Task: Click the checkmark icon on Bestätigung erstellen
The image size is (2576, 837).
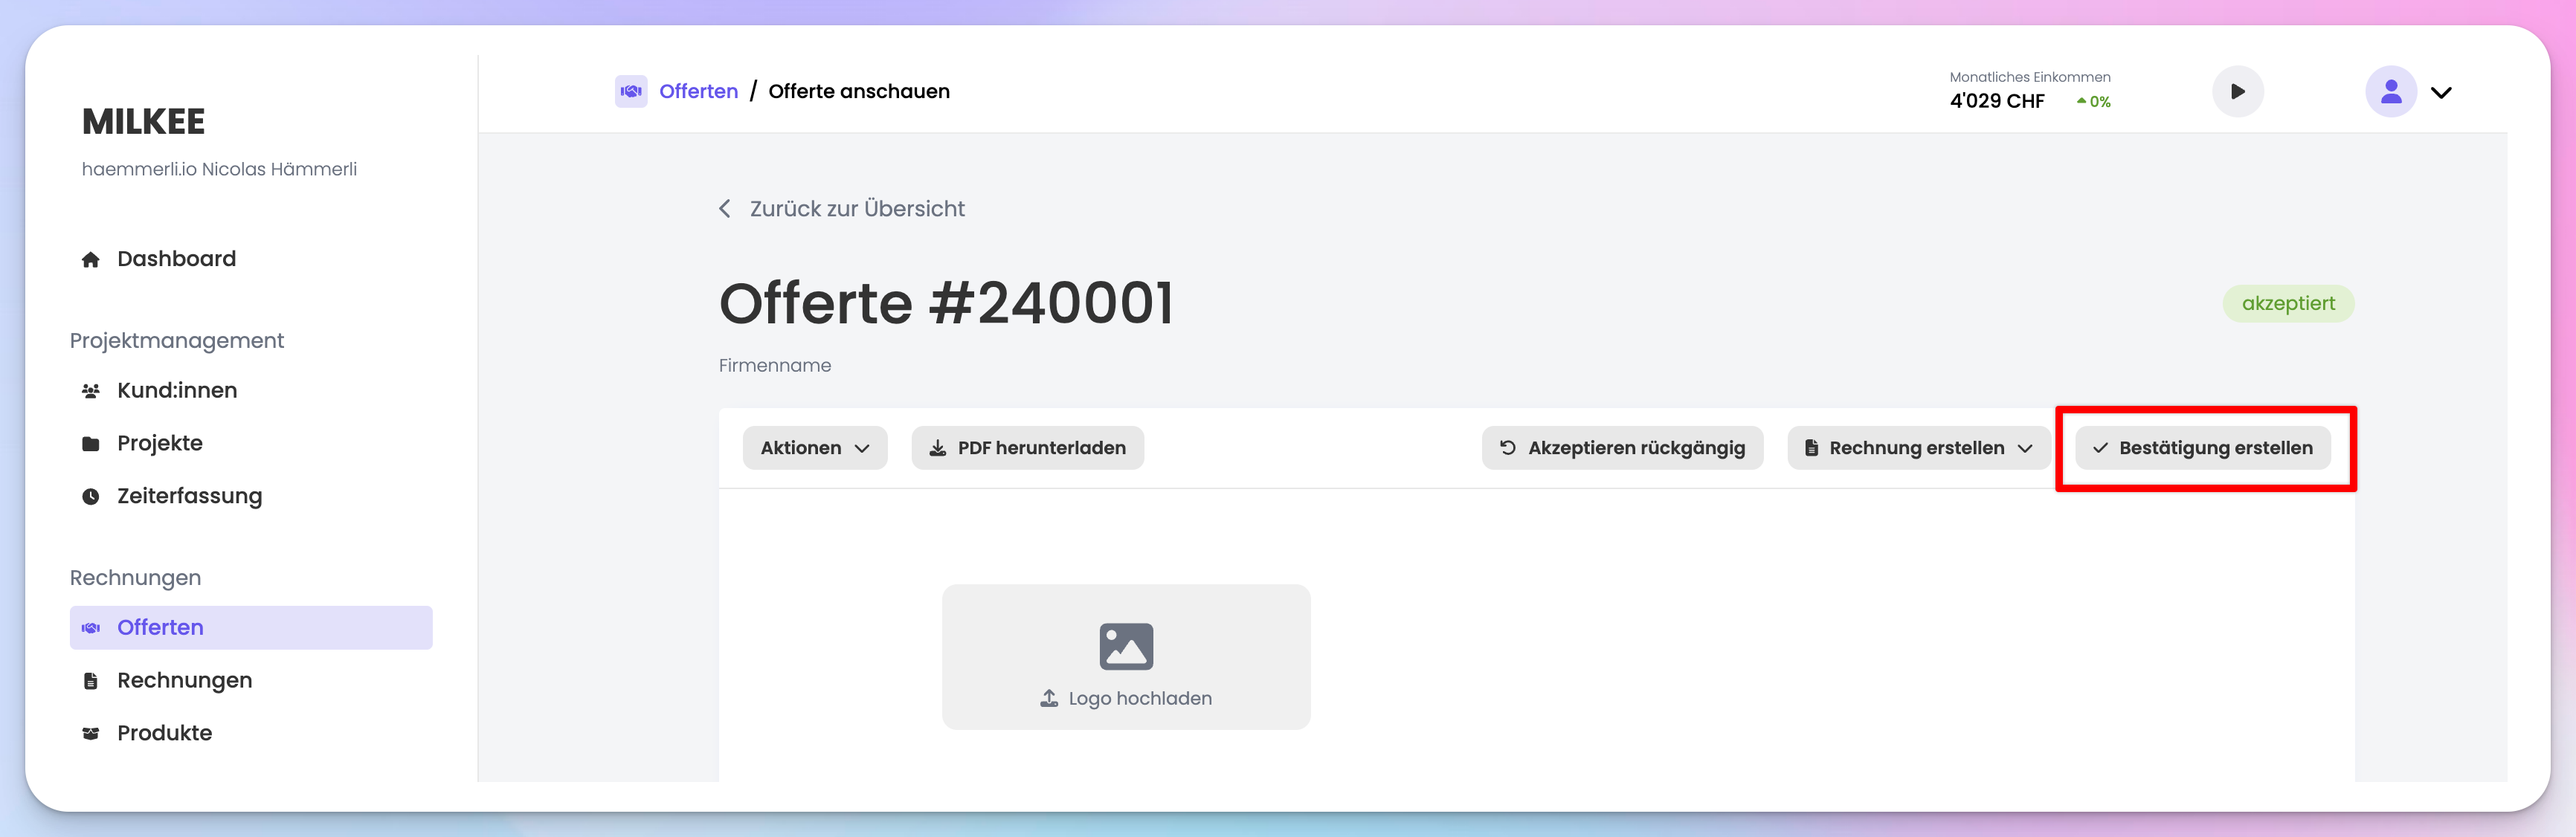Action: (2100, 449)
